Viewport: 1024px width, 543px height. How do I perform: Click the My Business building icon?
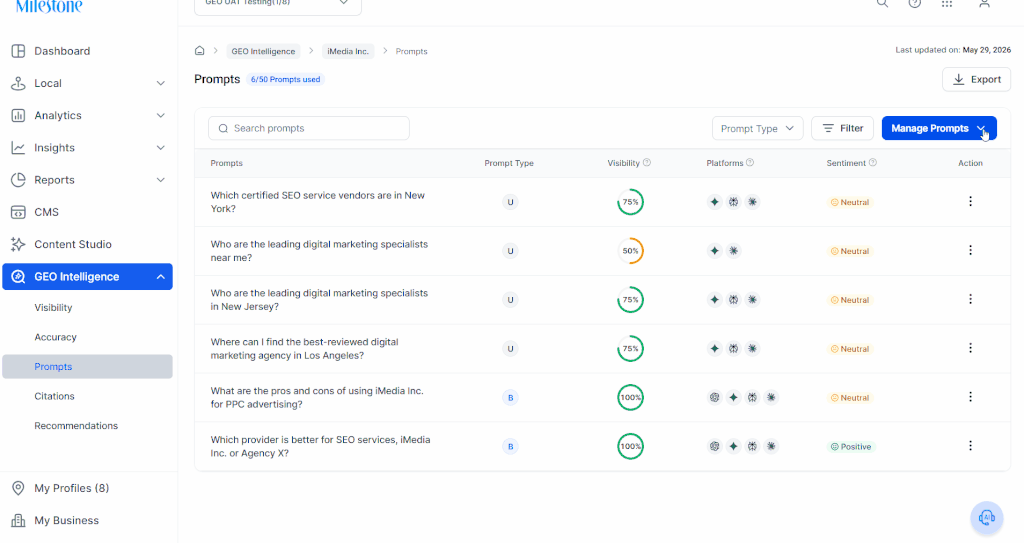click(18, 520)
